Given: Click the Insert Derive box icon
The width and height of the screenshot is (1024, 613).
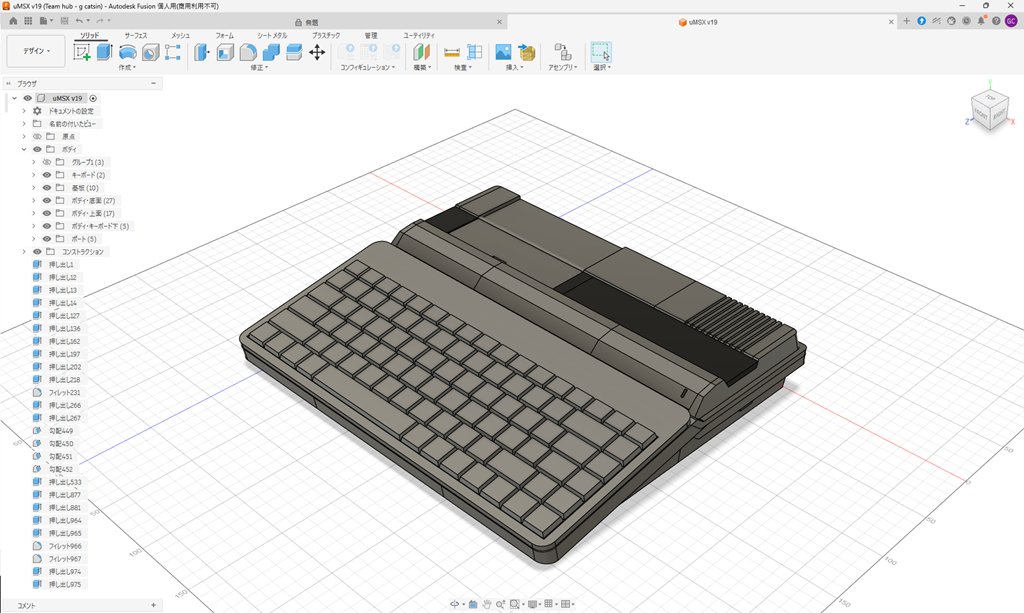Looking at the screenshot, I should (x=526, y=52).
